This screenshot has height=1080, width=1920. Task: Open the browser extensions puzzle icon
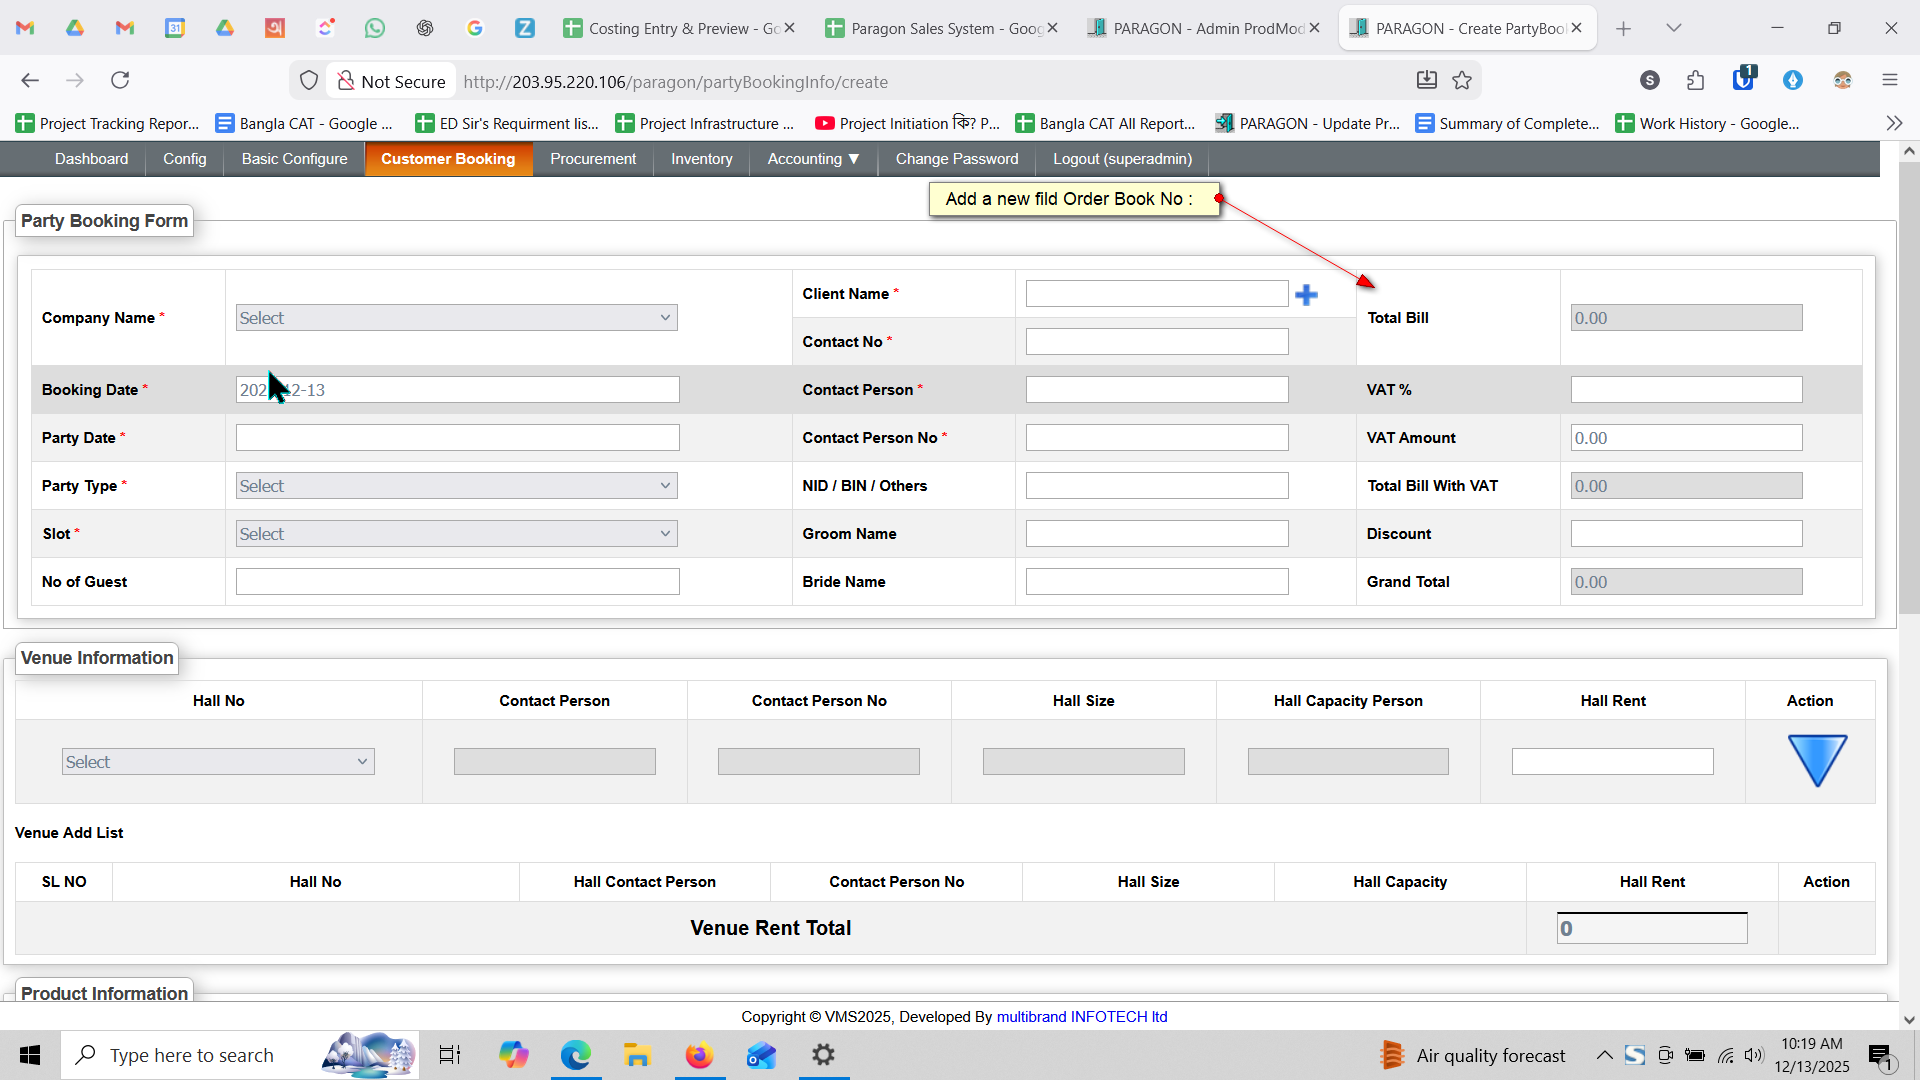point(1695,81)
